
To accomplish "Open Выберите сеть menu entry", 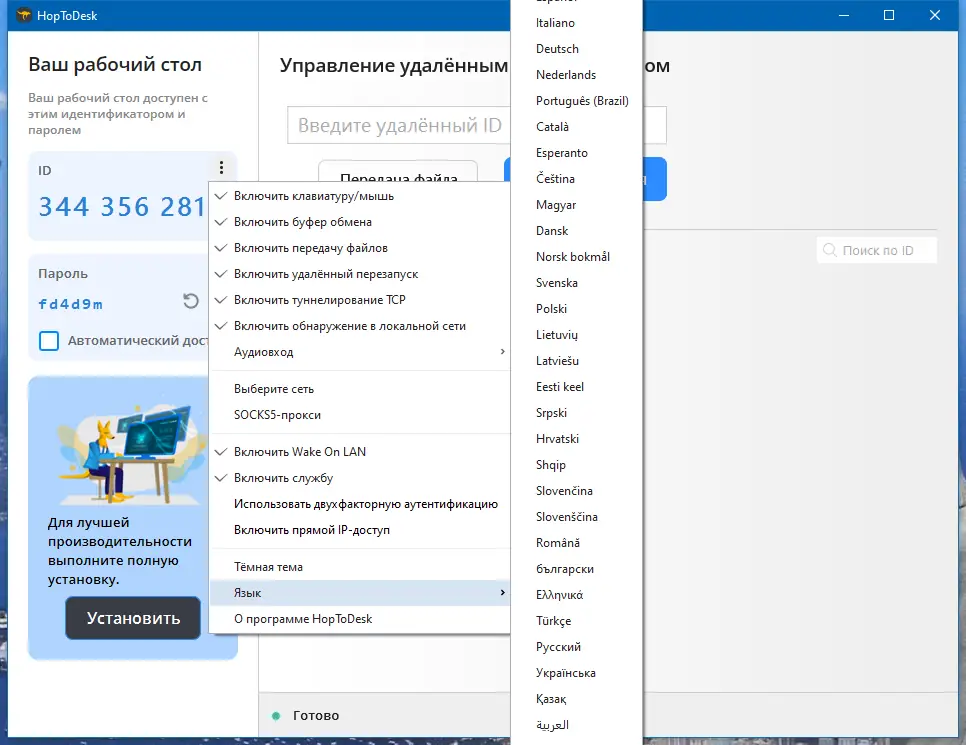I will tap(360, 389).
